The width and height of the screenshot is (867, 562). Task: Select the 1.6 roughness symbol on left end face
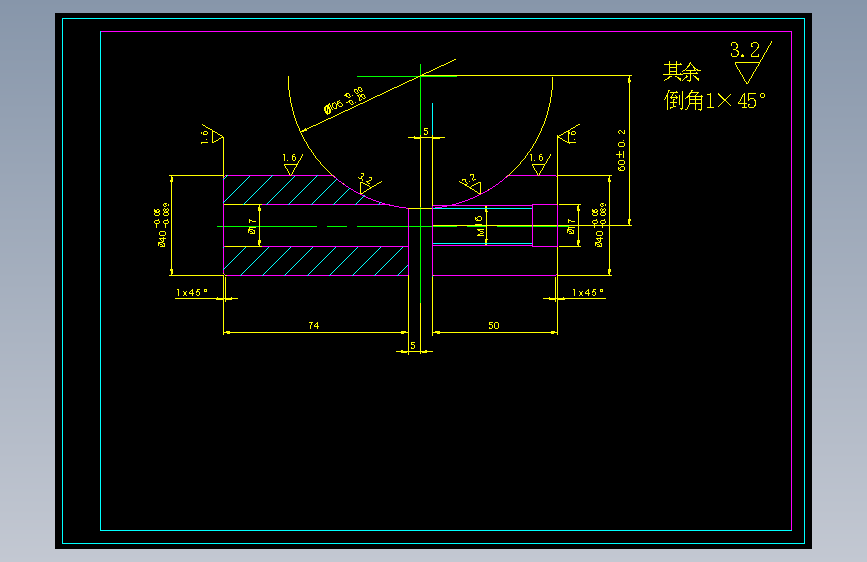click(x=211, y=134)
